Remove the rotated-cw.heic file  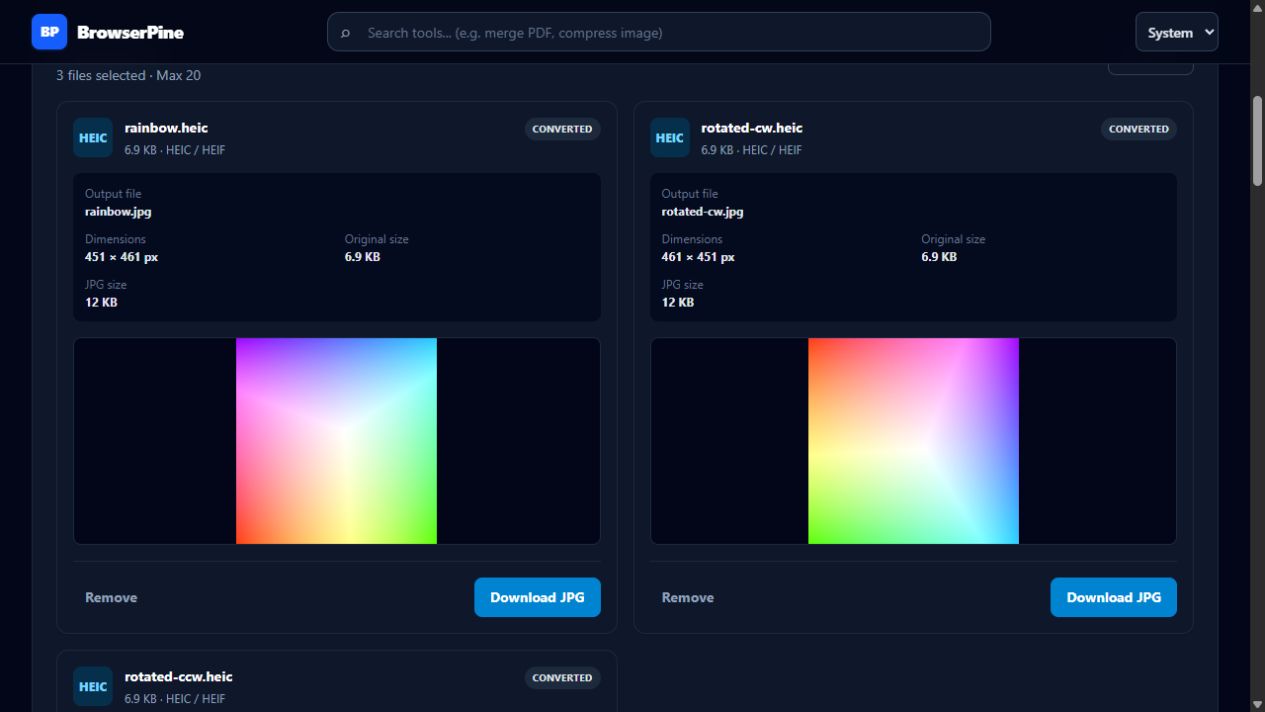[x=688, y=597]
